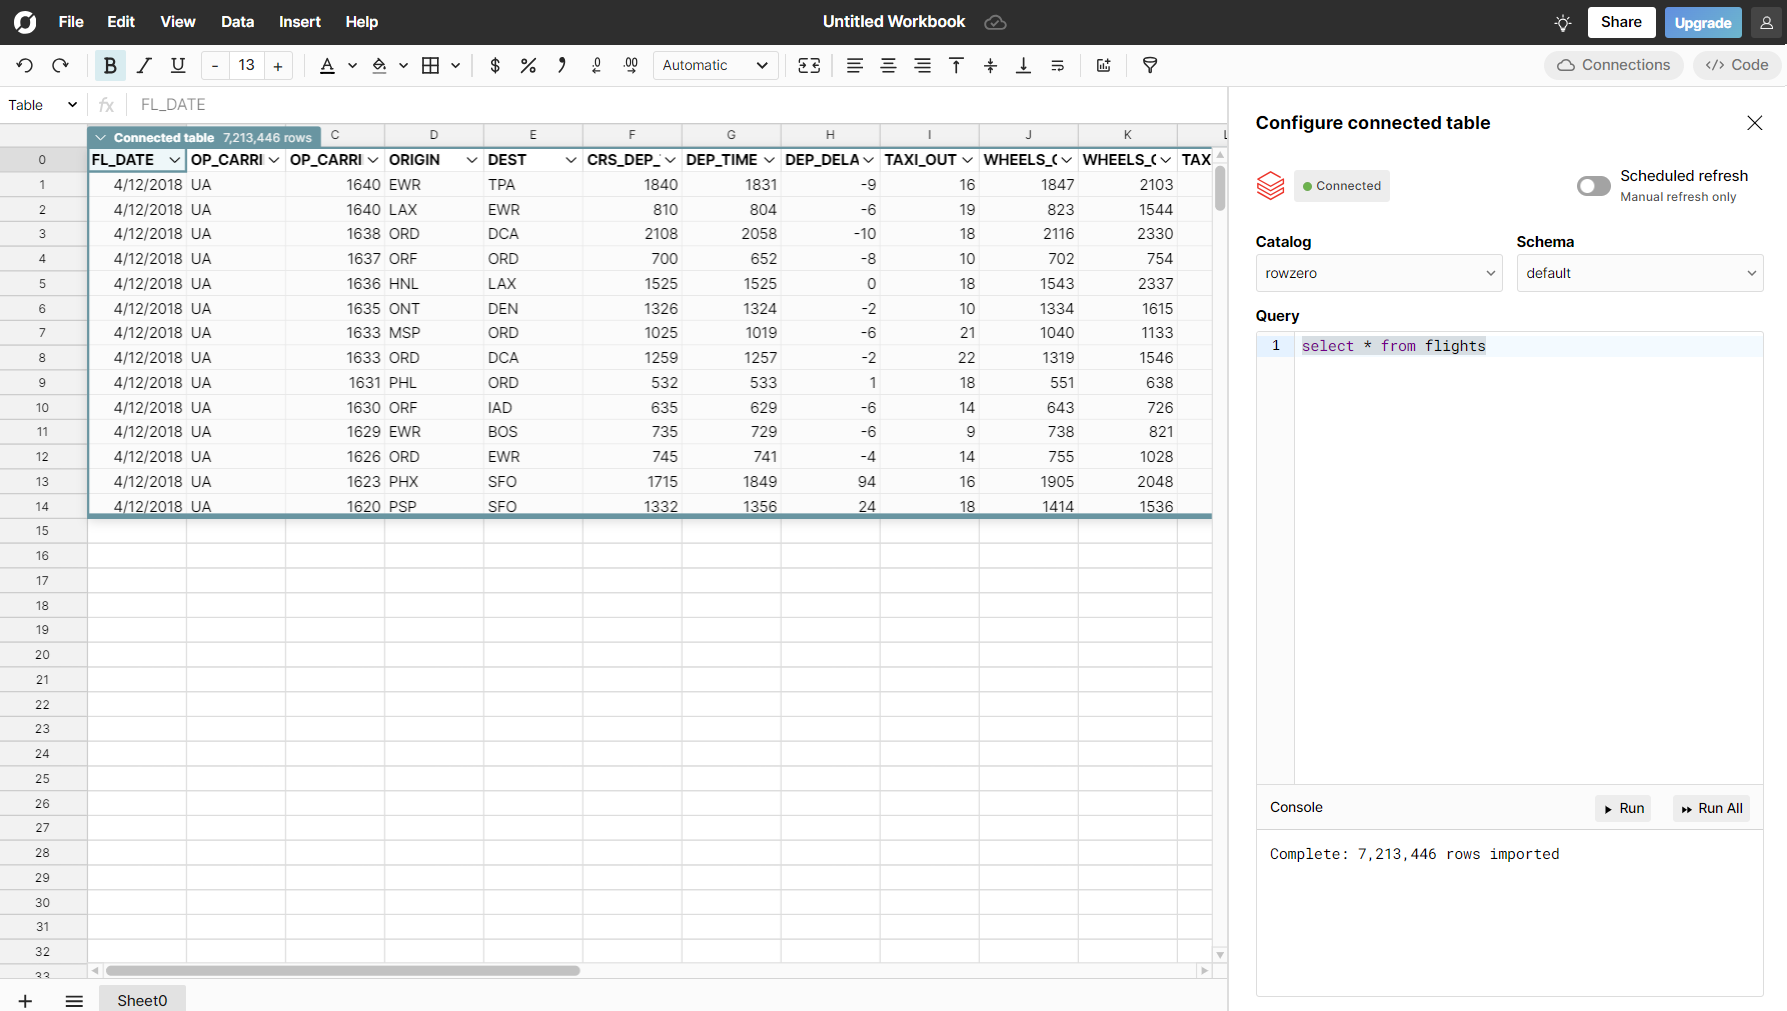The width and height of the screenshot is (1787, 1011).
Task: Open the Schema dropdown showing default
Action: [1639, 273]
